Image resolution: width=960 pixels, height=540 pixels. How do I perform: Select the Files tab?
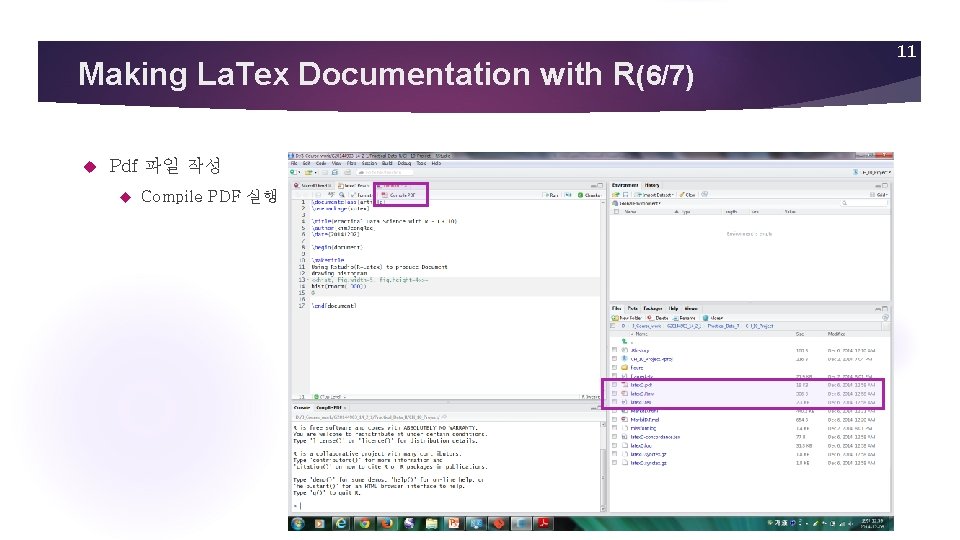(x=617, y=309)
